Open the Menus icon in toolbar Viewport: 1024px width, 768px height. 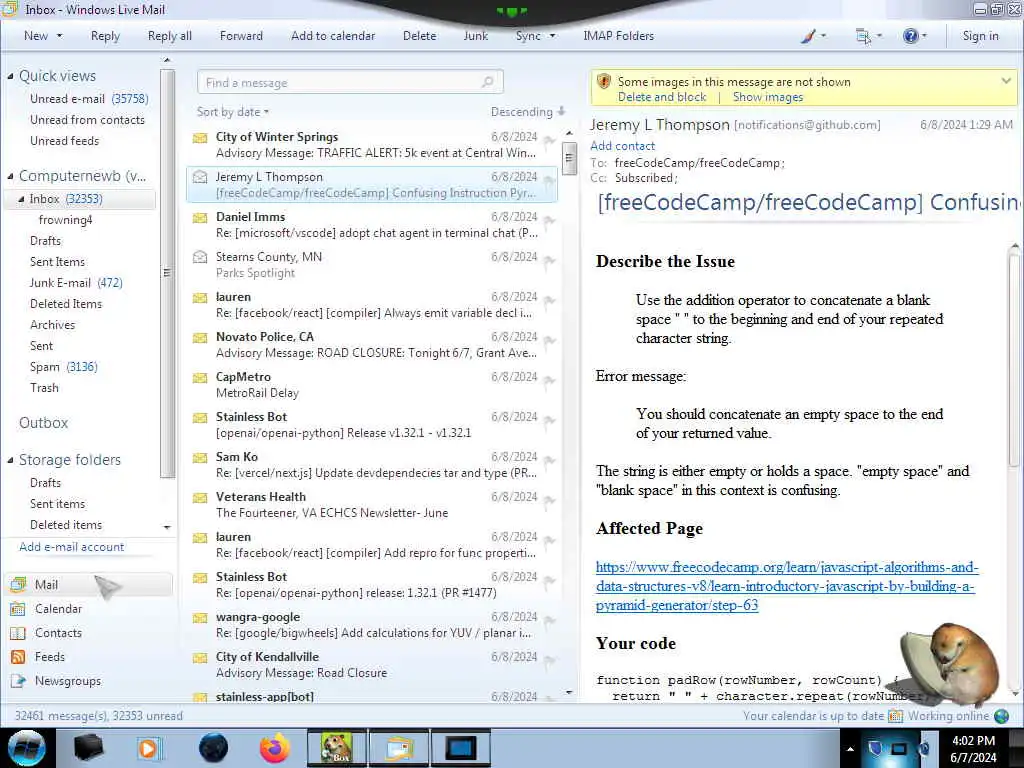[x=863, y=36]
